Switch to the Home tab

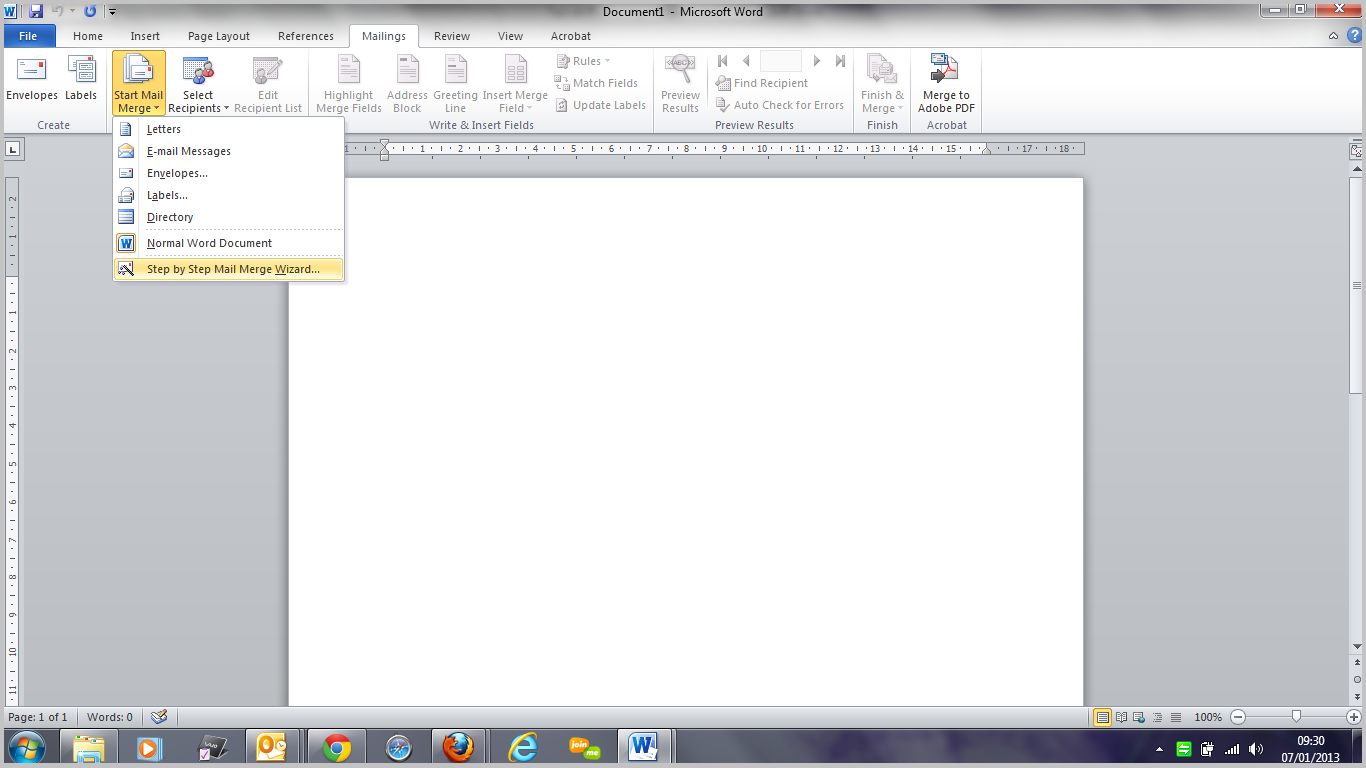[88, 36]
